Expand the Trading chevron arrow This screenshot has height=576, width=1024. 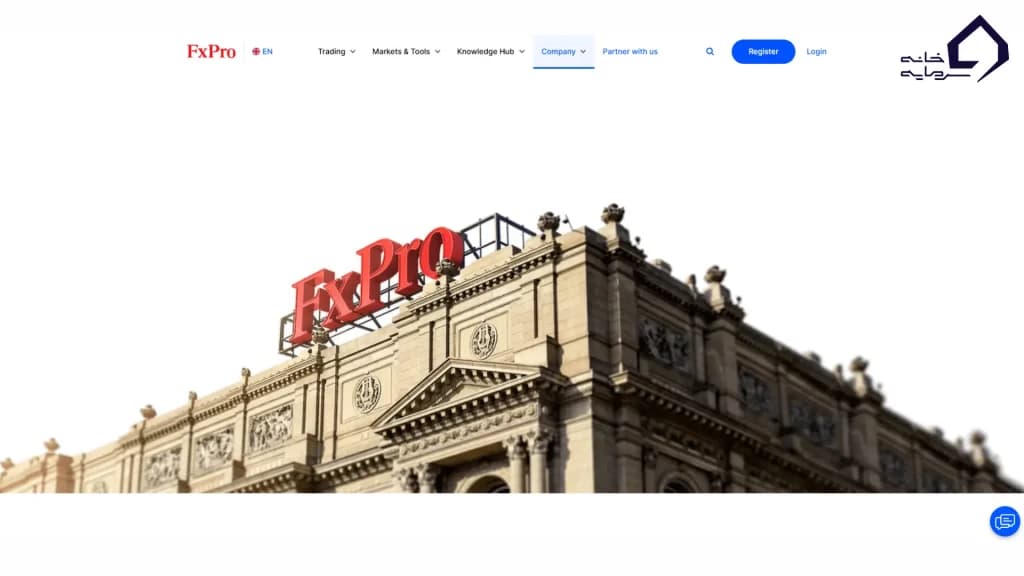pyautogui.click(x=353, y=52)
